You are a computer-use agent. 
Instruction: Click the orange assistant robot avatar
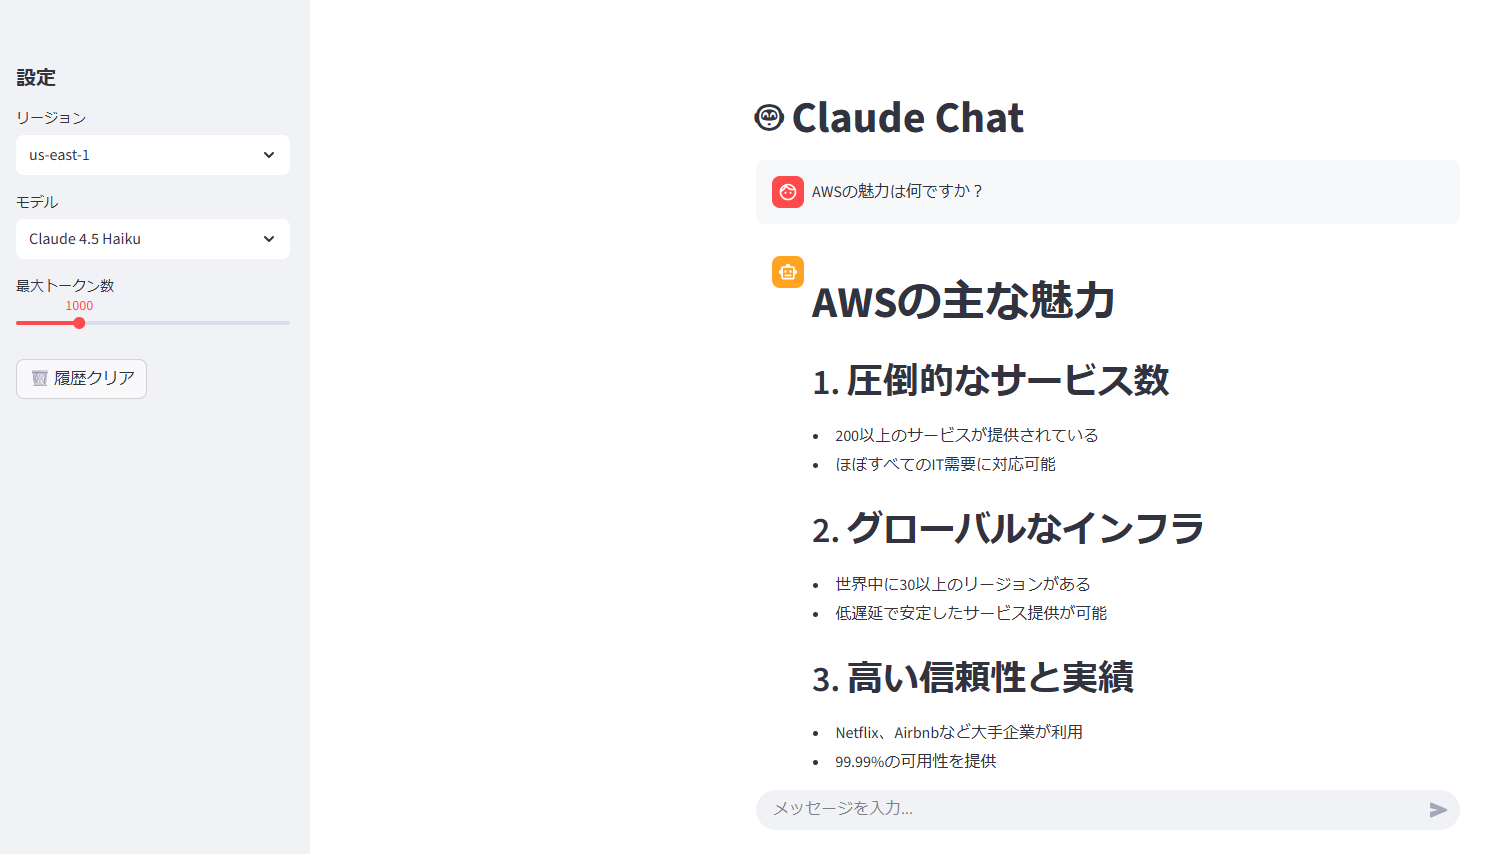pyautogui.click(x=788, y=272)
